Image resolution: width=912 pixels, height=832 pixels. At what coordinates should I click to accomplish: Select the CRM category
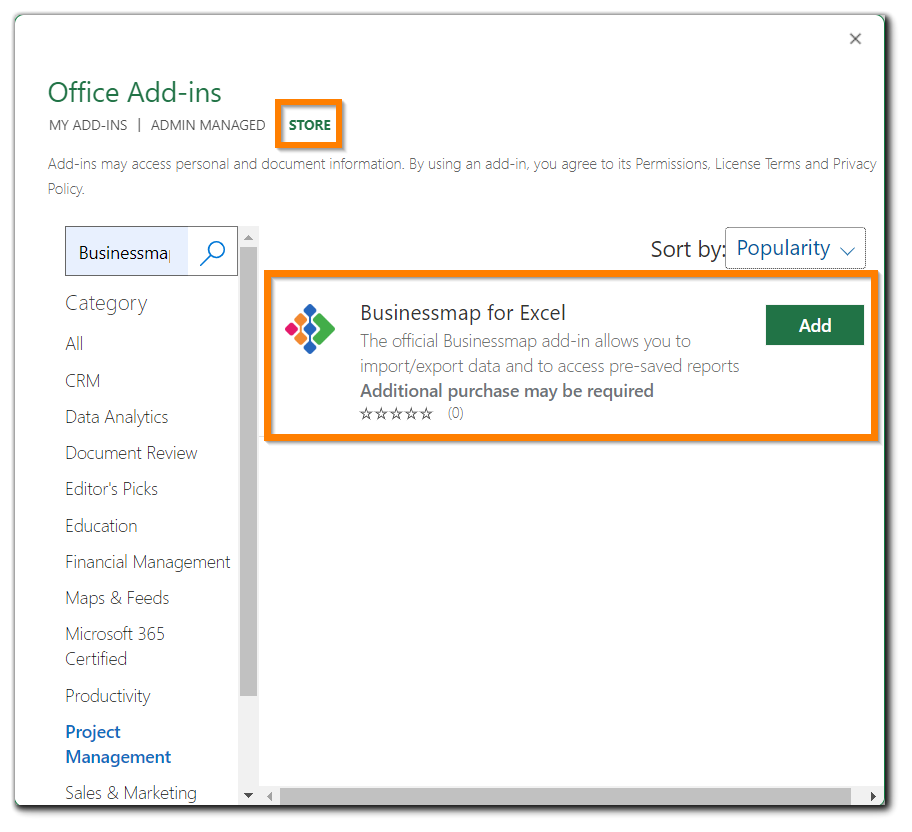83,381
